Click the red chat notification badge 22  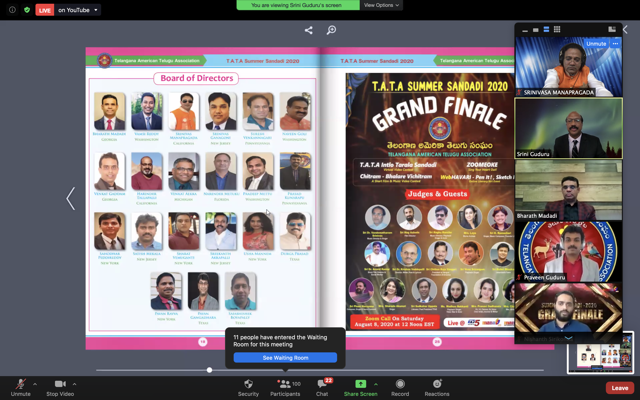pos(328,380)
